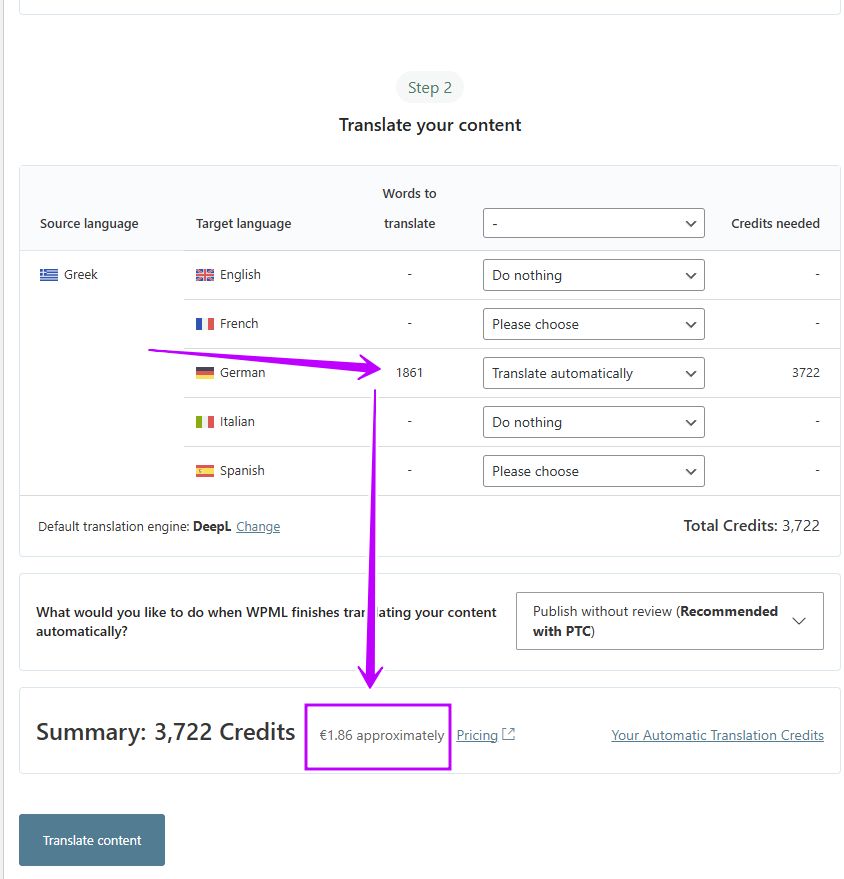Click the Step 2 badge

(x=430, y=88)
